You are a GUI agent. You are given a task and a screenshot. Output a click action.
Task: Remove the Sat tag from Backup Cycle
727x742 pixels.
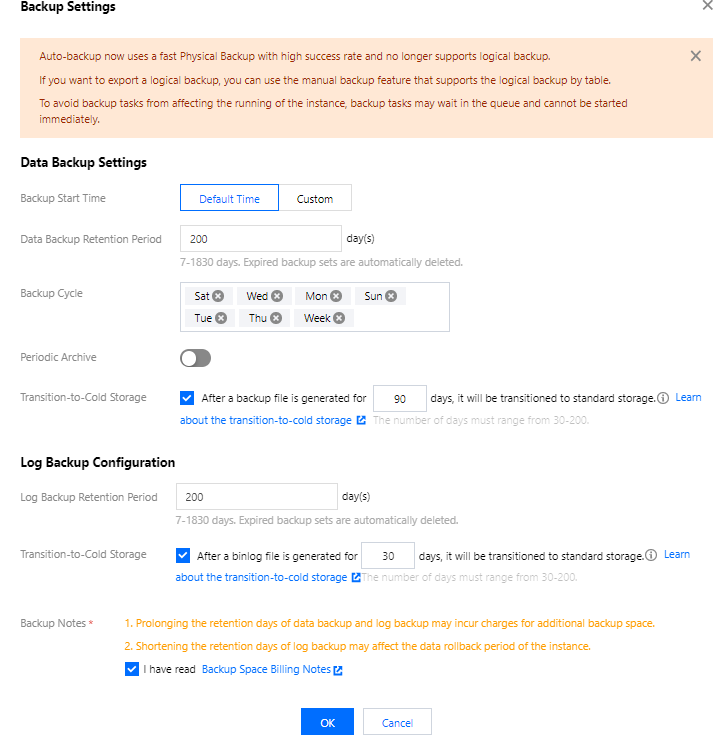(217, 296)
